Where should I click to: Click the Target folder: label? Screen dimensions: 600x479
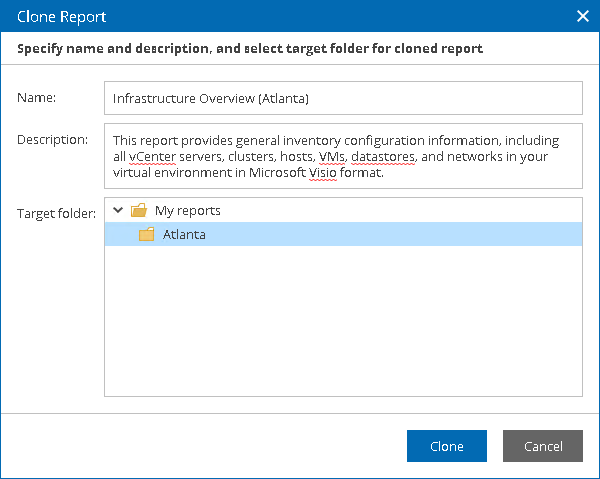click(56, 212)
